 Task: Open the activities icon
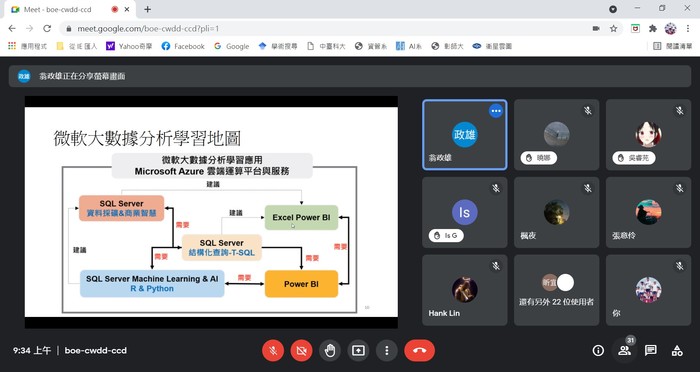coord(677,351)
